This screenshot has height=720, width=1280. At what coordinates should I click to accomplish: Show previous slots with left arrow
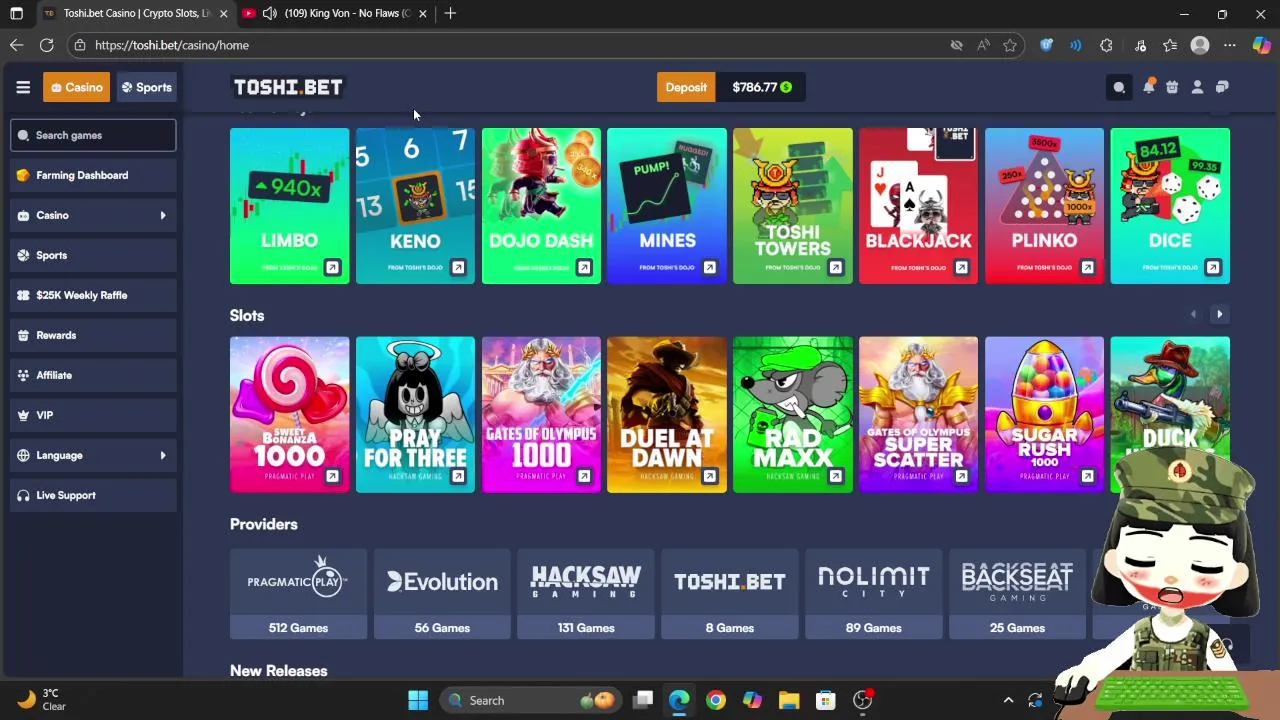pyautogui.click(x=1193, y=314)
